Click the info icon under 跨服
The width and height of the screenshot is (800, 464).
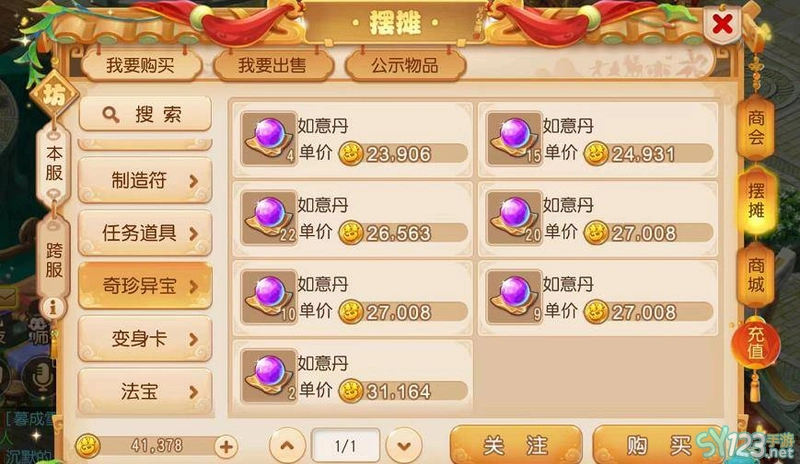click(53, 307)
